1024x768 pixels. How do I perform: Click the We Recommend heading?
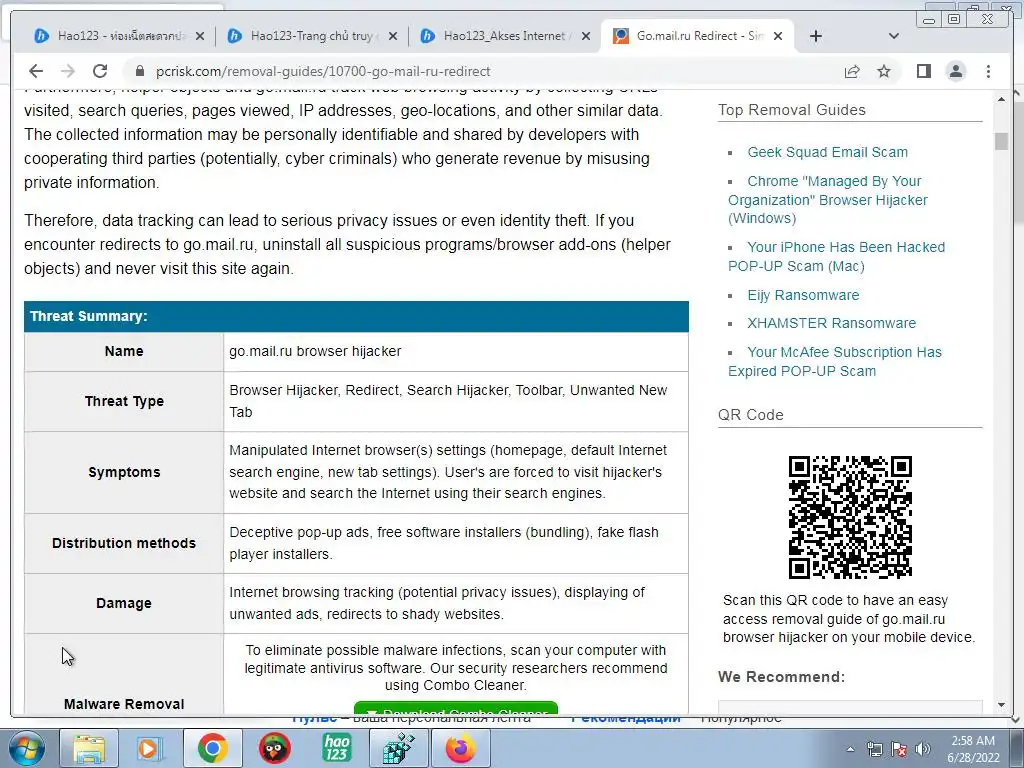point(781,677)
